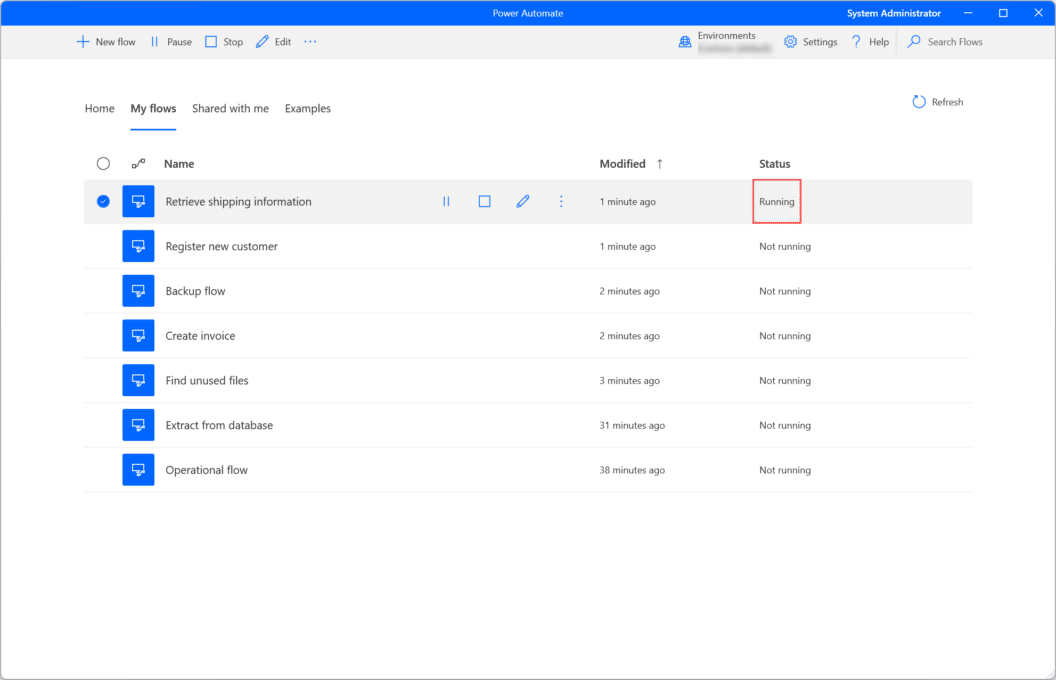1056x680 pixels.
Task: Open the Environments selector
Action: pos(725,42)
